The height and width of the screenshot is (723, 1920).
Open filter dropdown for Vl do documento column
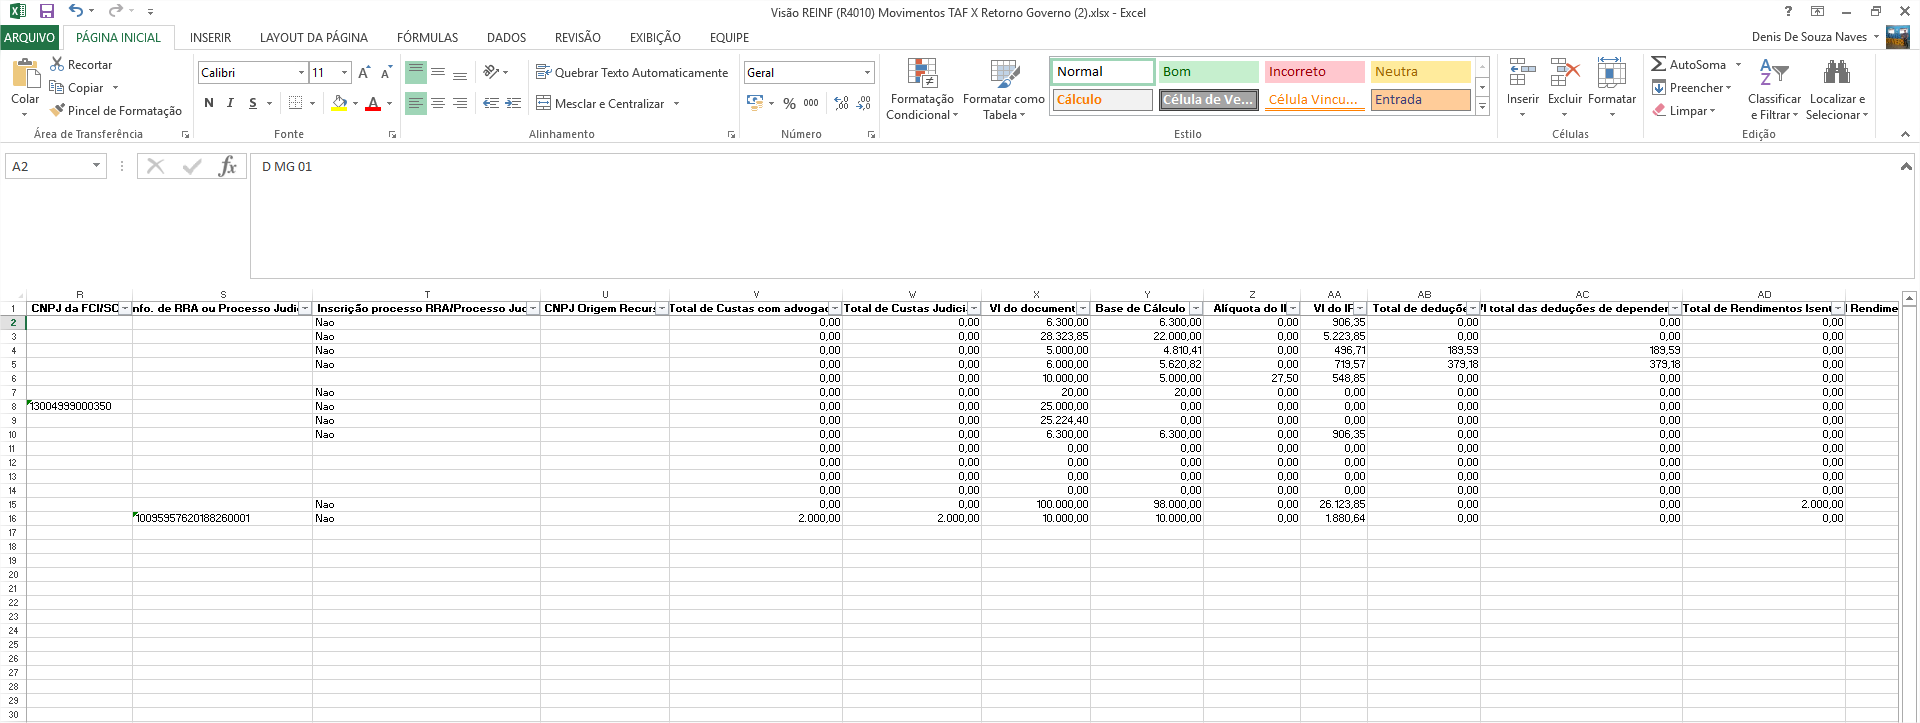coord(1083,309)
